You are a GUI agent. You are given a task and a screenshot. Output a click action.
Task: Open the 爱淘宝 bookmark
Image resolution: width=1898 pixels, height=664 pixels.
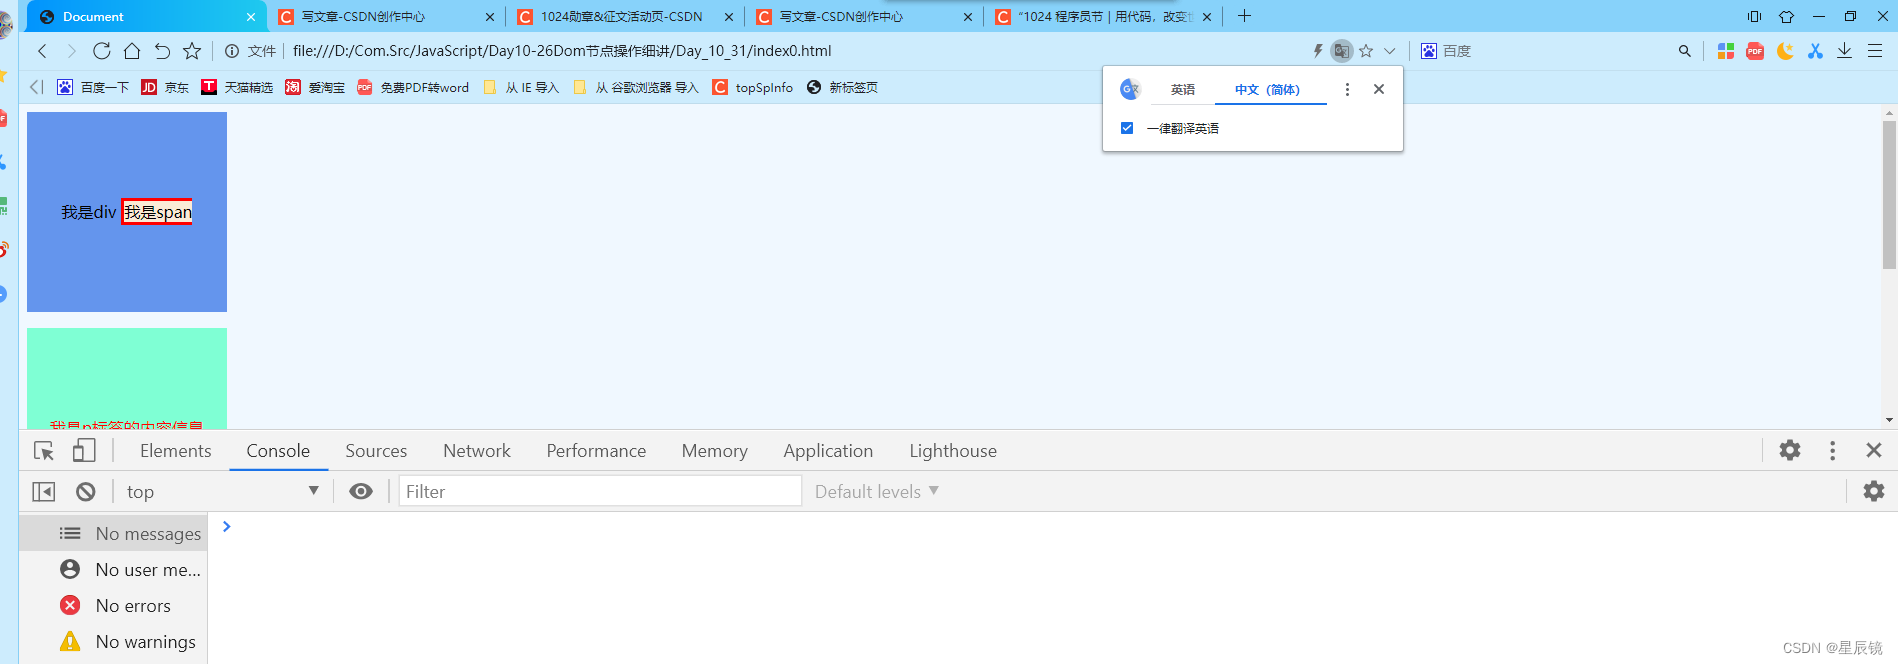tap(315, 87)
